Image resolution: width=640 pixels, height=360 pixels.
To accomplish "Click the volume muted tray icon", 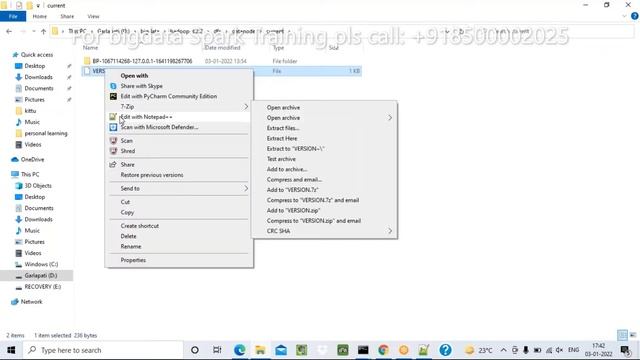I will point(560,350).
